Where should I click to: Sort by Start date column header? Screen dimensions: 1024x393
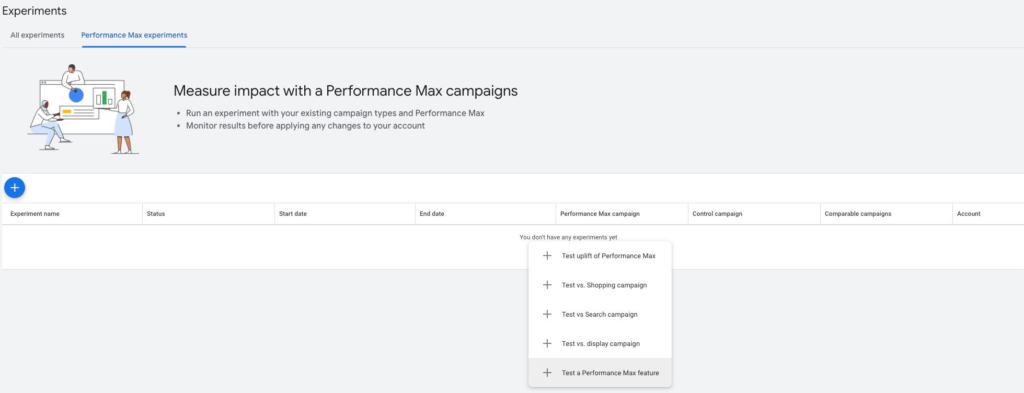292,214
